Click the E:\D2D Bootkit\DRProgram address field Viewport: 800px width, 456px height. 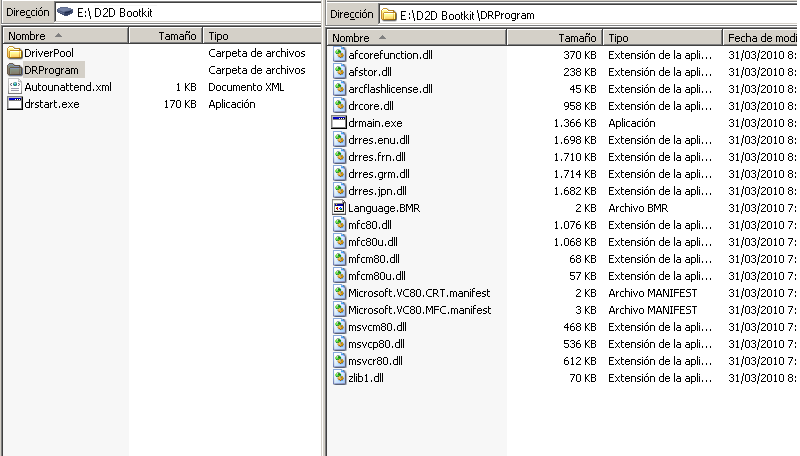(x=589, y=15)
